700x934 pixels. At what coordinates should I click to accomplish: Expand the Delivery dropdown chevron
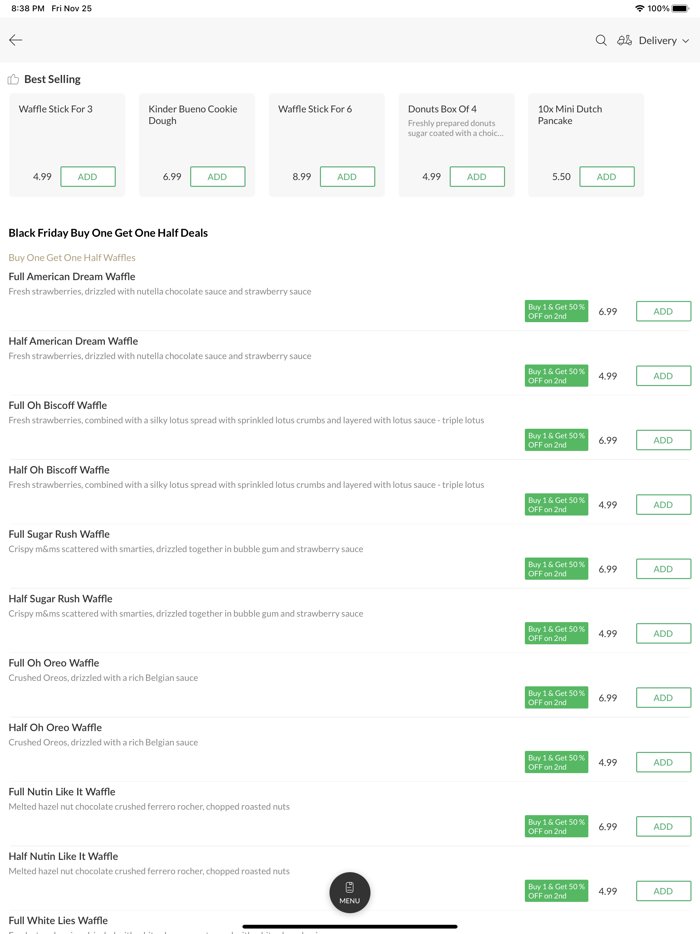click(686, 41)
